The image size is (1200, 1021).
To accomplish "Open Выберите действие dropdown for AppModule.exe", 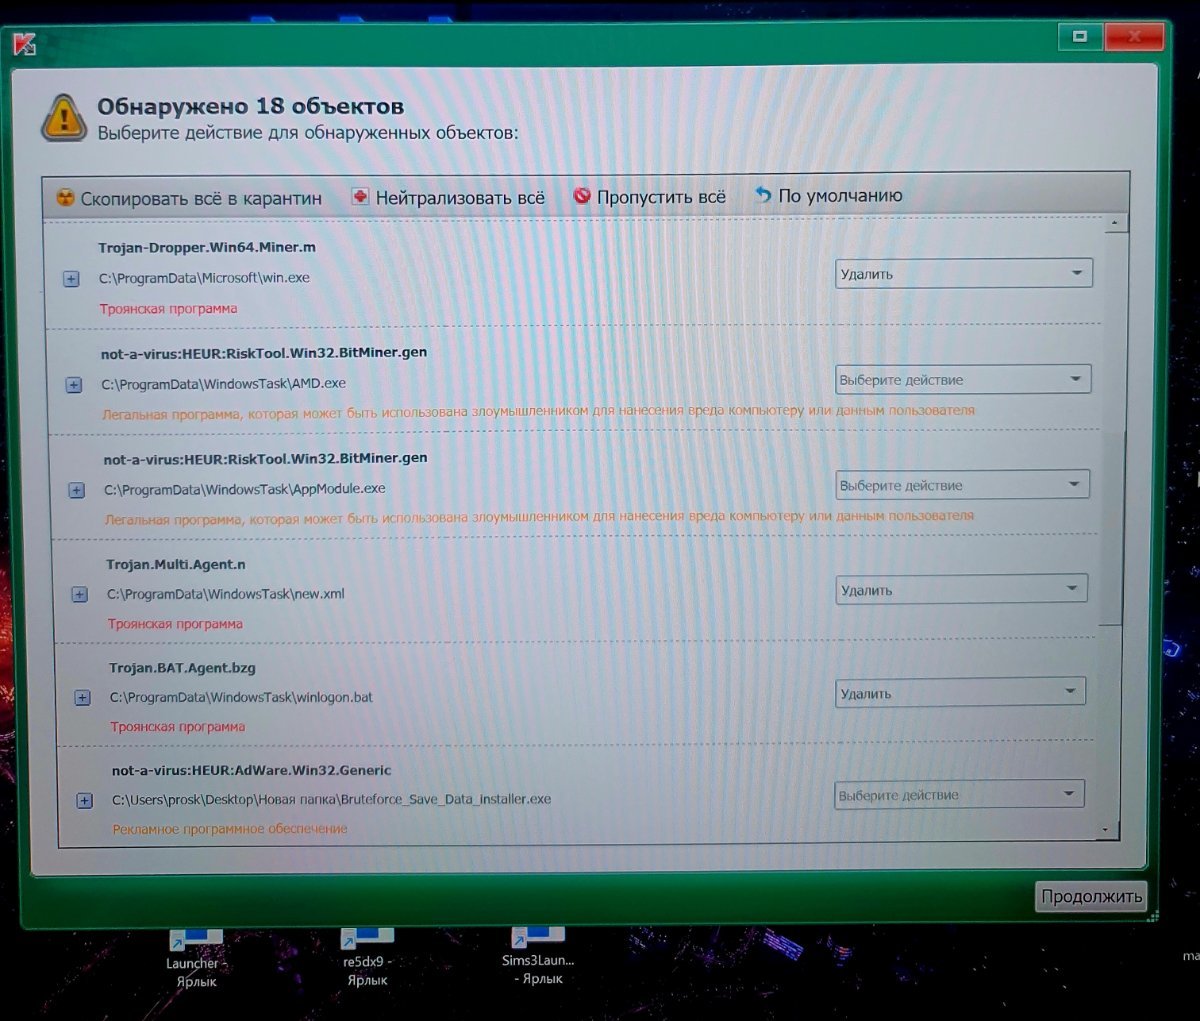I will tap(962, 485).
